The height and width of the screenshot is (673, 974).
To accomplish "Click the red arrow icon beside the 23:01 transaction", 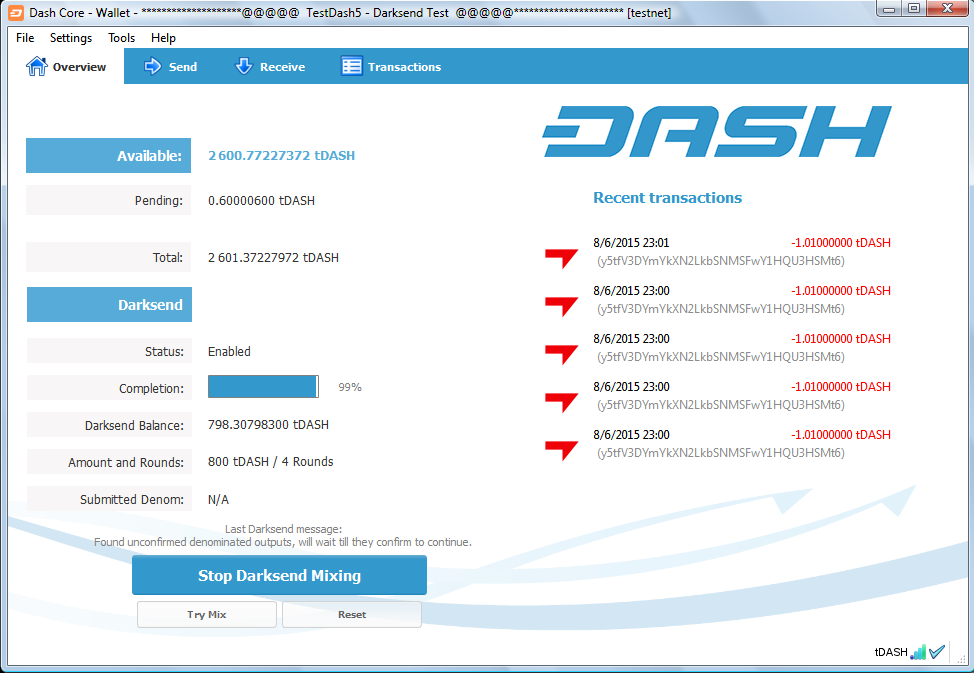I will point(562,258).
